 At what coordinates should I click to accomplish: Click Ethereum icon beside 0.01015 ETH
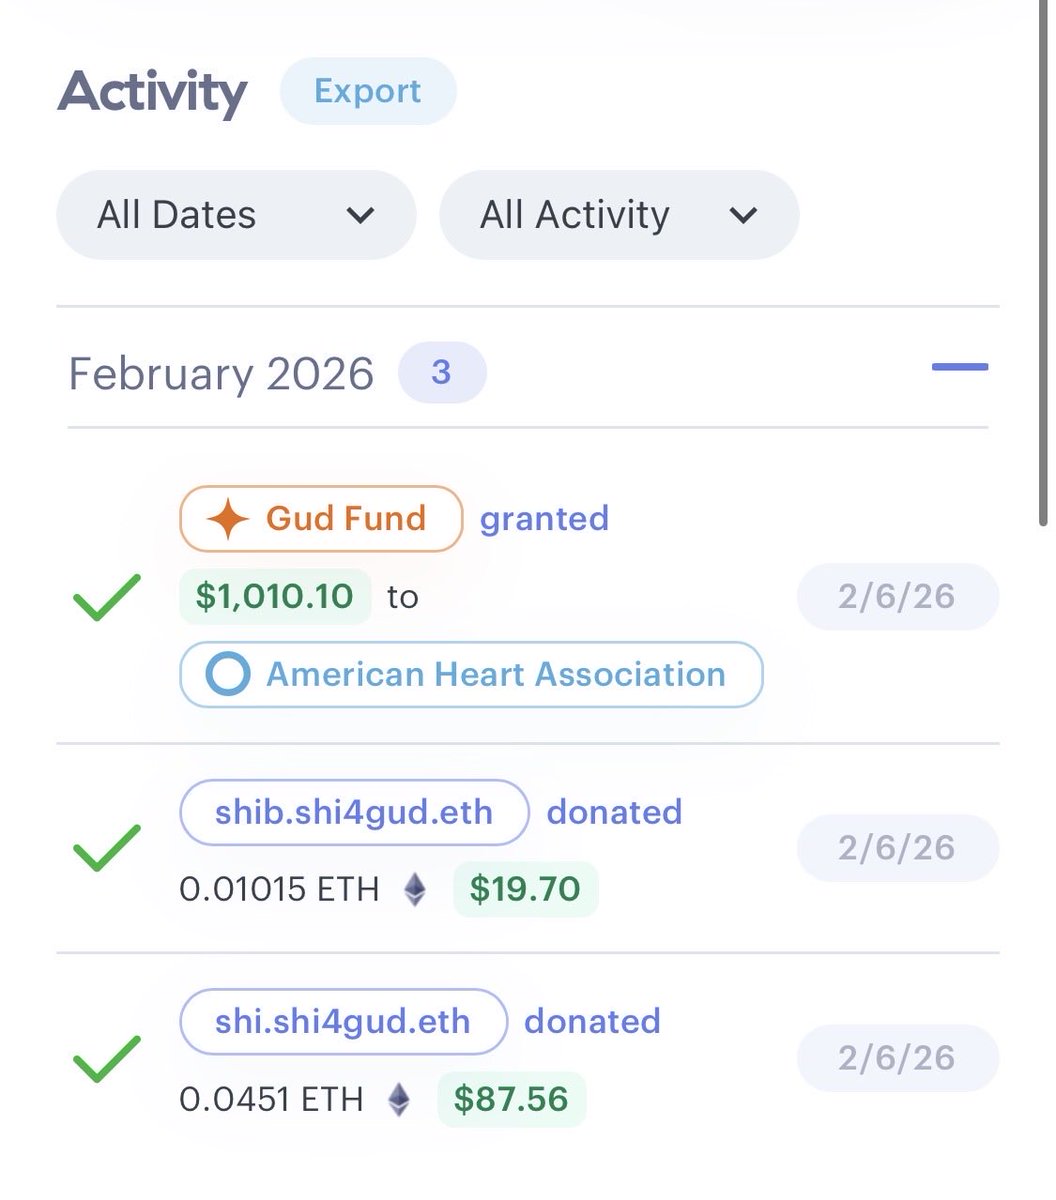(415, 889)
